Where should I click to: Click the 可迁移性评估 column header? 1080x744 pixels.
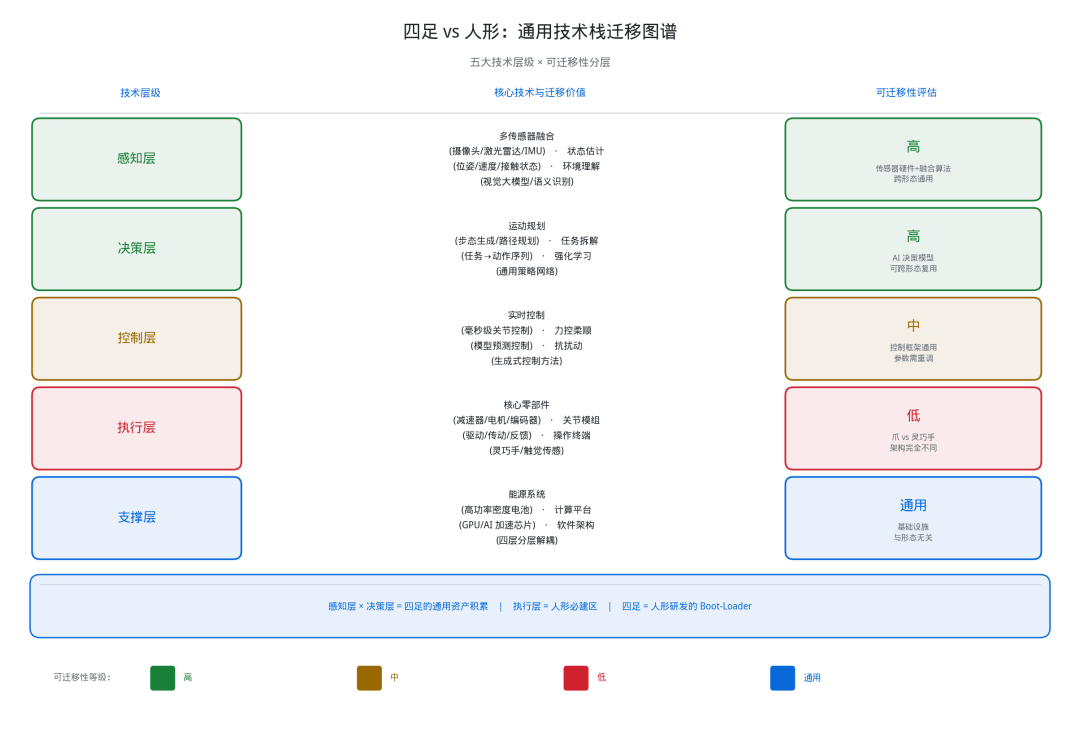click(x=906, y=92)
